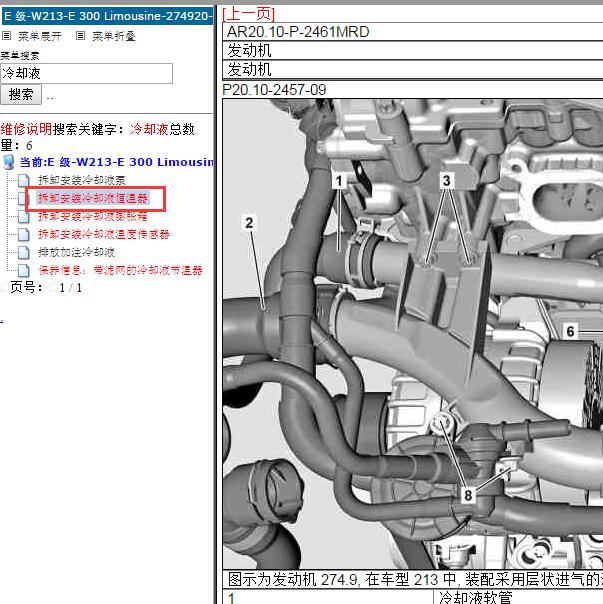Image resolution: width=603 pixels, height=604 pixels.
Task: Click the computer icon beside 当前:E 级-W213
Action: pyautogui.click(x=9, y=162)
